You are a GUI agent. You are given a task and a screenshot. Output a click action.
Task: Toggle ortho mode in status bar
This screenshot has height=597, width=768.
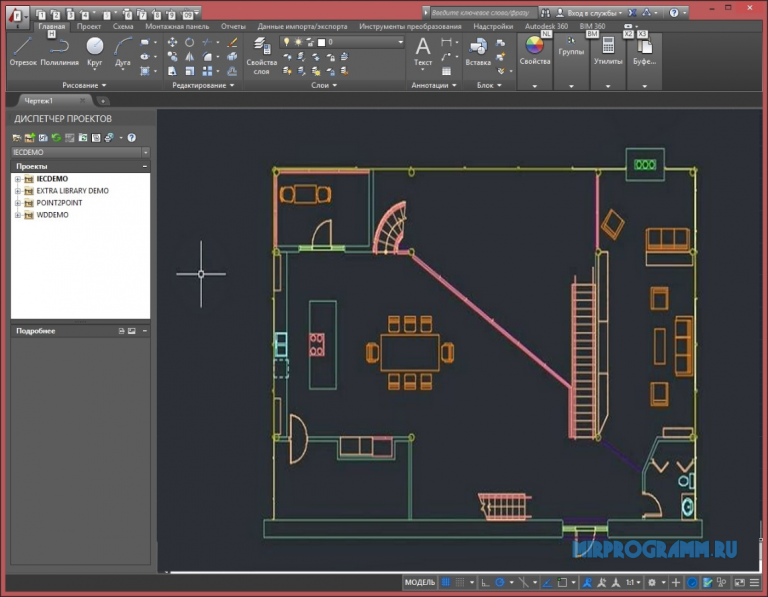click(485, 582)
